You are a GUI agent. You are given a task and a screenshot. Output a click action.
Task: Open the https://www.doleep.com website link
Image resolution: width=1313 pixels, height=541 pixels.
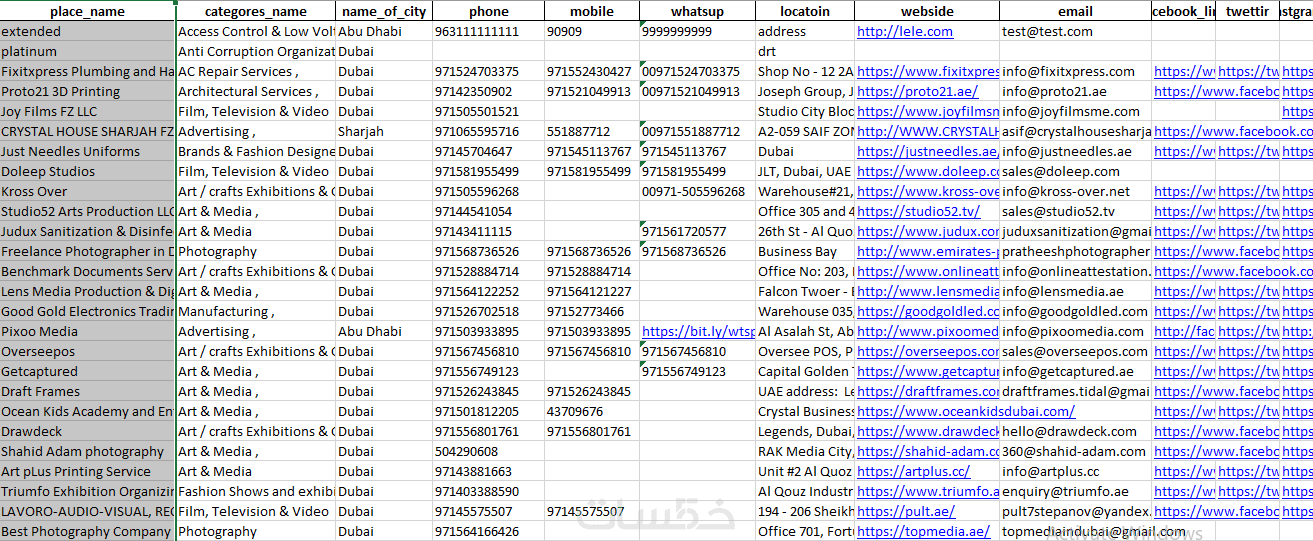click(x=927, y=171)
